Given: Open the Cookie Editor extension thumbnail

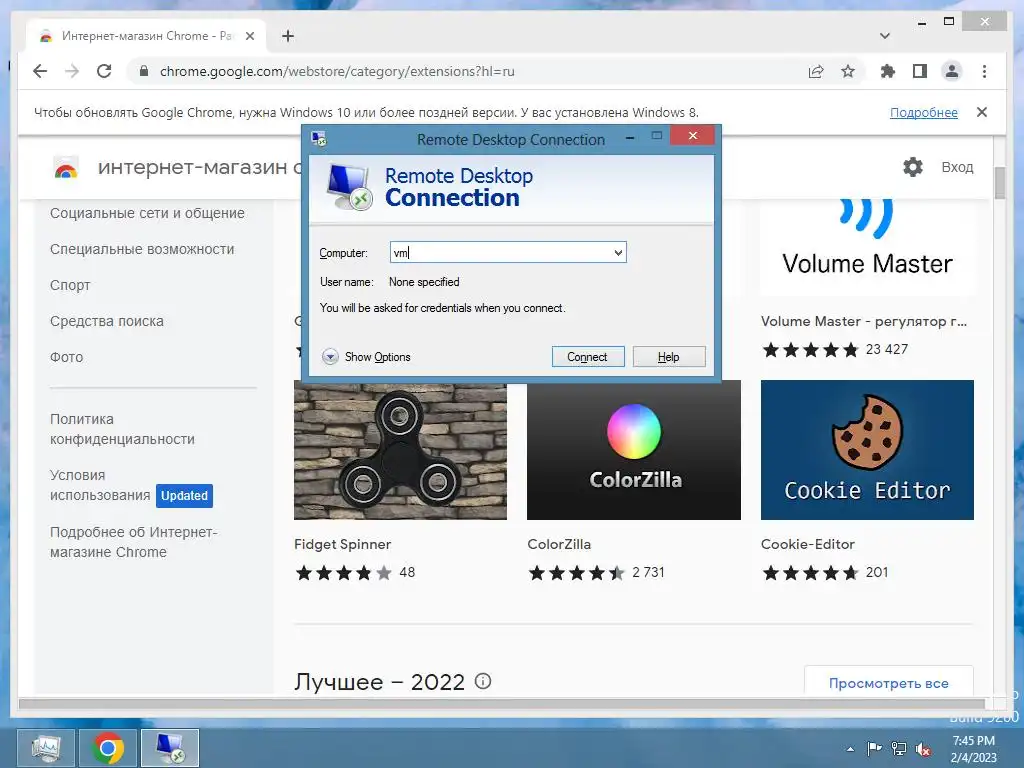Looking at the screenshot, I should point(867,450).
